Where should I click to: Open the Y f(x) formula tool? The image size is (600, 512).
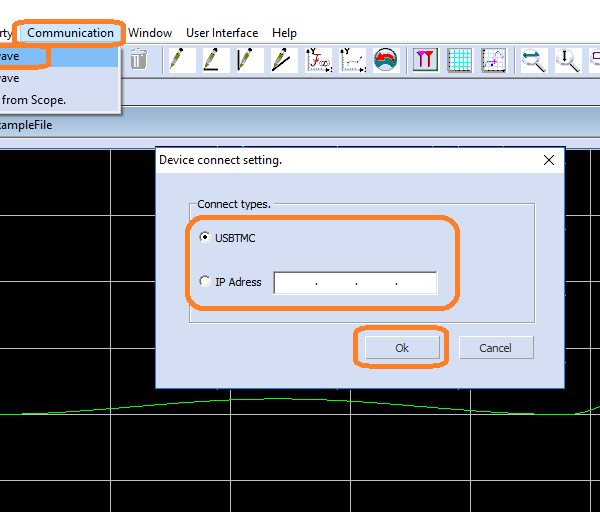pyautogui.click(x=319, y=60)
